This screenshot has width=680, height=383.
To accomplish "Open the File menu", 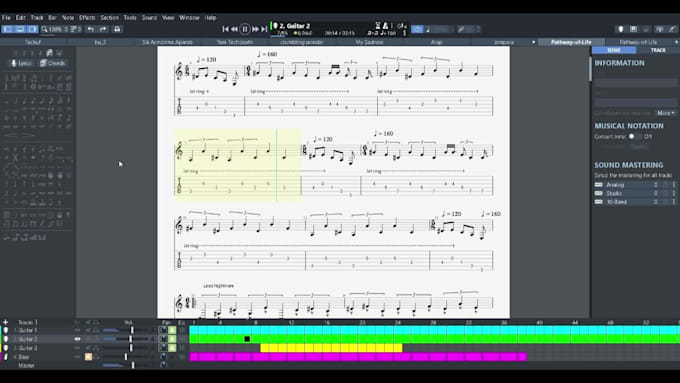I will (6, 18).
